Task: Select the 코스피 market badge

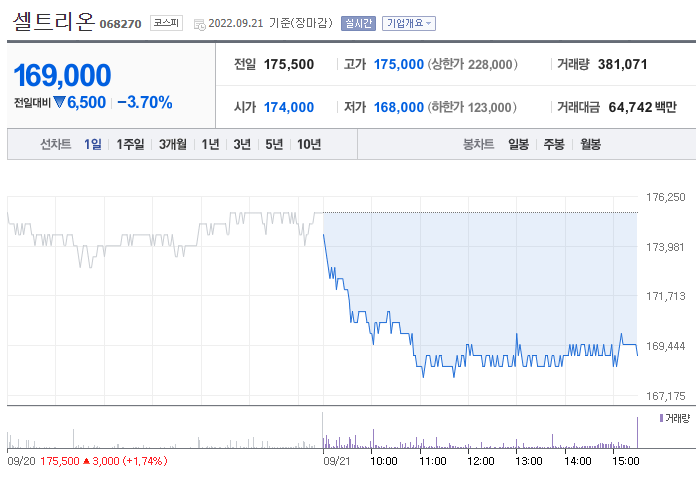Action: 166,23
